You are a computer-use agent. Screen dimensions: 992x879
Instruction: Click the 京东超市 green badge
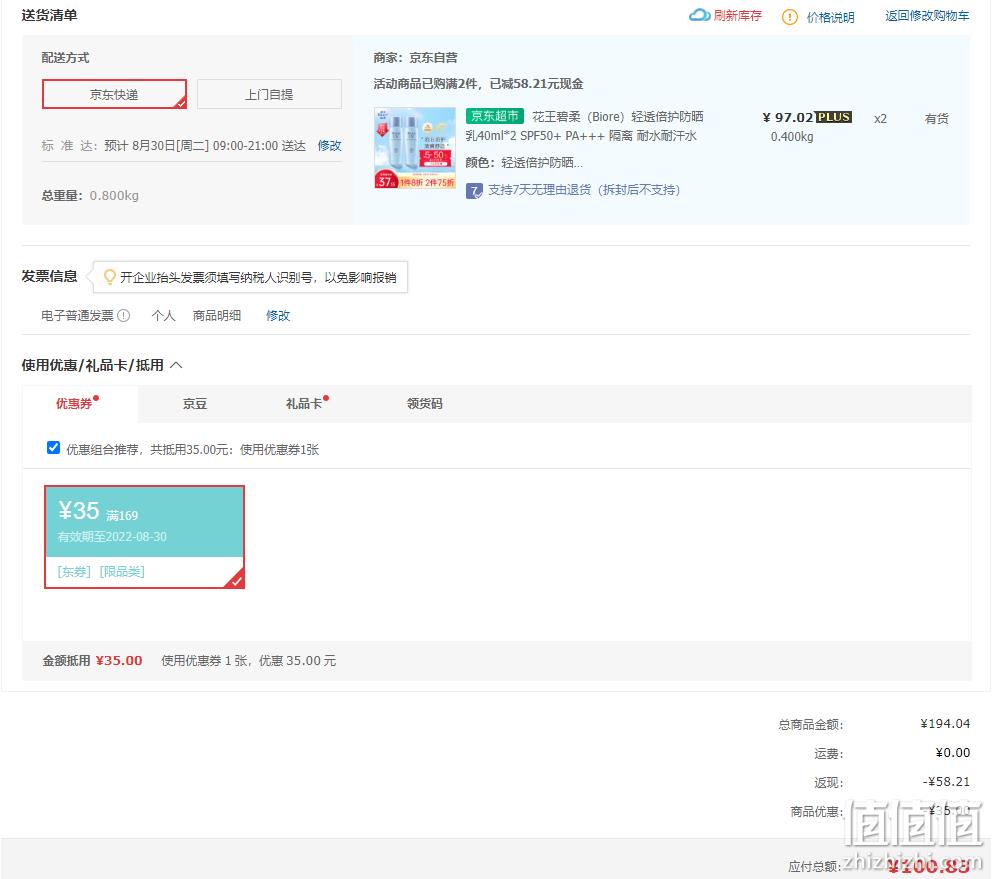coord(494,116)
